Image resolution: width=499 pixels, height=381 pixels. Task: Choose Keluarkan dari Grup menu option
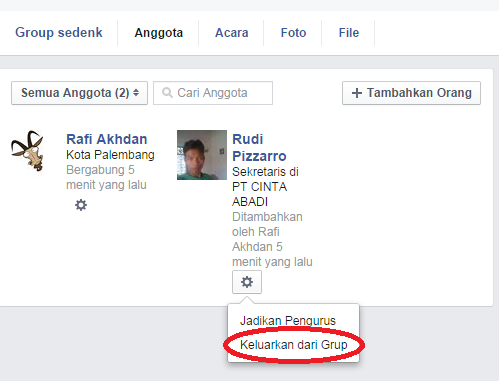click(x=294, y=345)
